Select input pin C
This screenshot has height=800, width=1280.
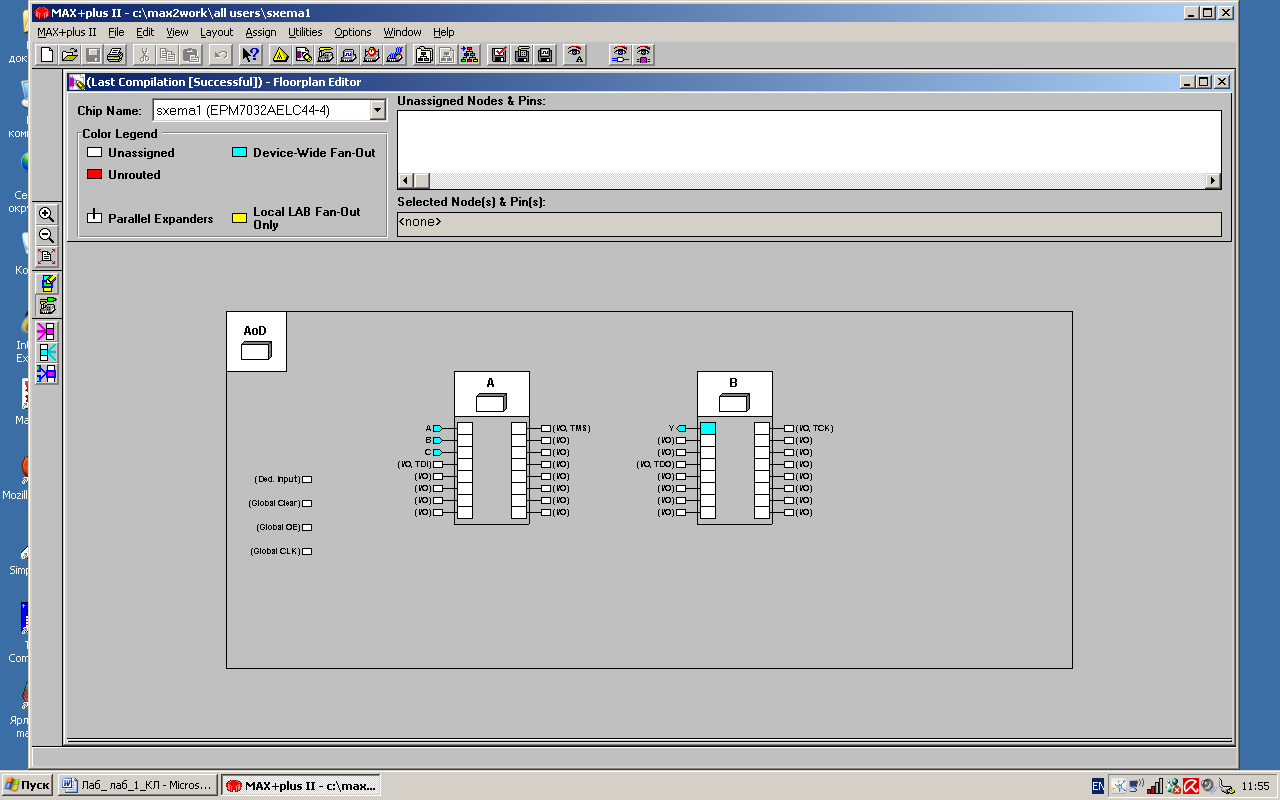437,452
